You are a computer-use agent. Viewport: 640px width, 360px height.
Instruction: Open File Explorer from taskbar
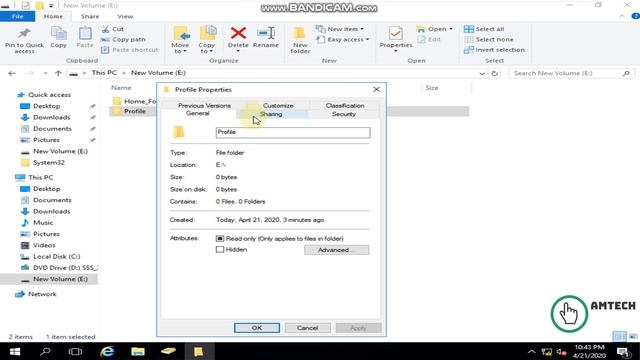click(x=138, y=351)
